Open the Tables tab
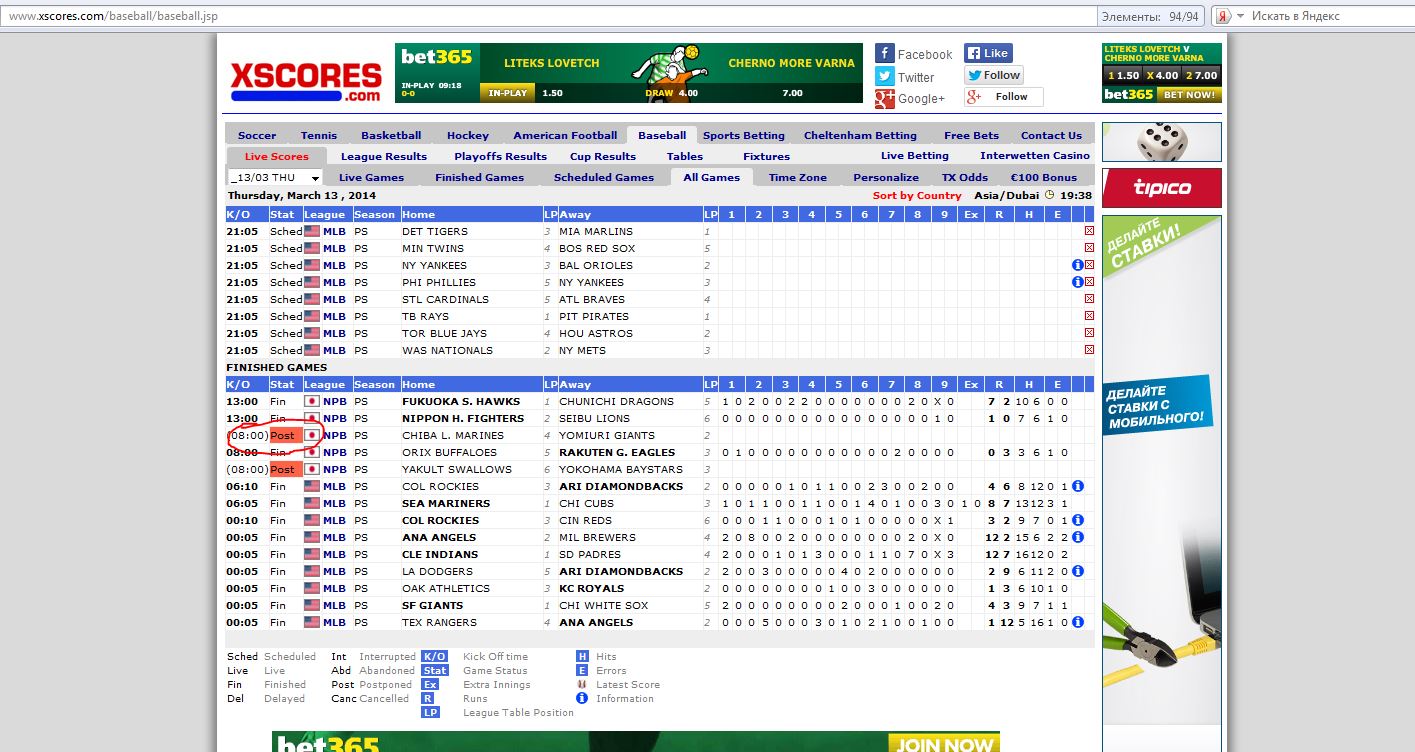Image resolution: width=1415 pixels, height=752 pixels. tap(685, 156)
